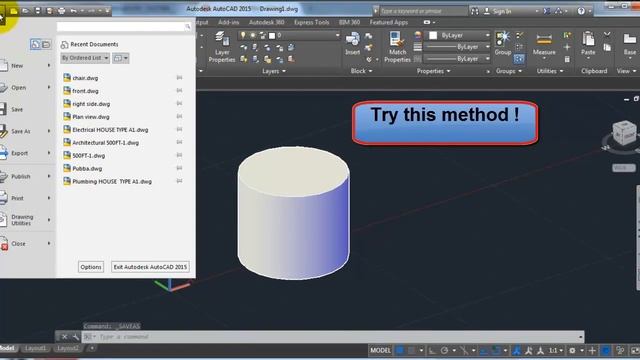Toggle layer 0 lightbulb on/off icon
The image size is (640, 360).
coord(243,36)
